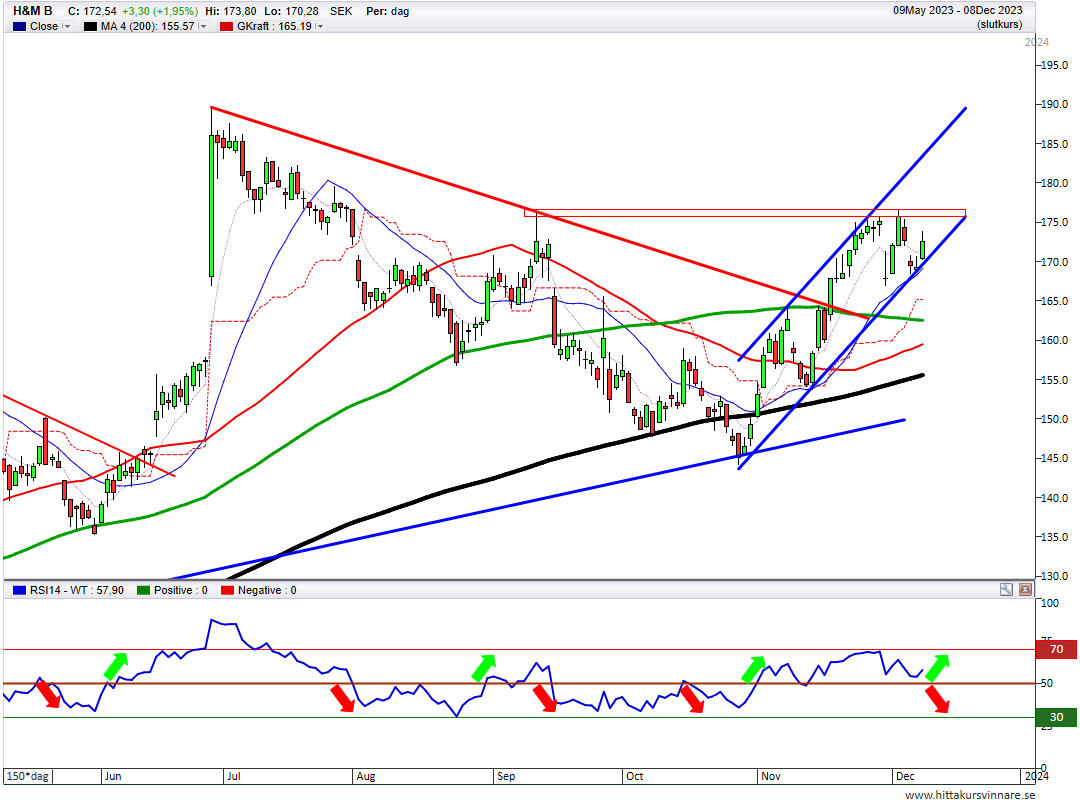
Task: Click the Jul label on time axis
Action: point(233,777)
